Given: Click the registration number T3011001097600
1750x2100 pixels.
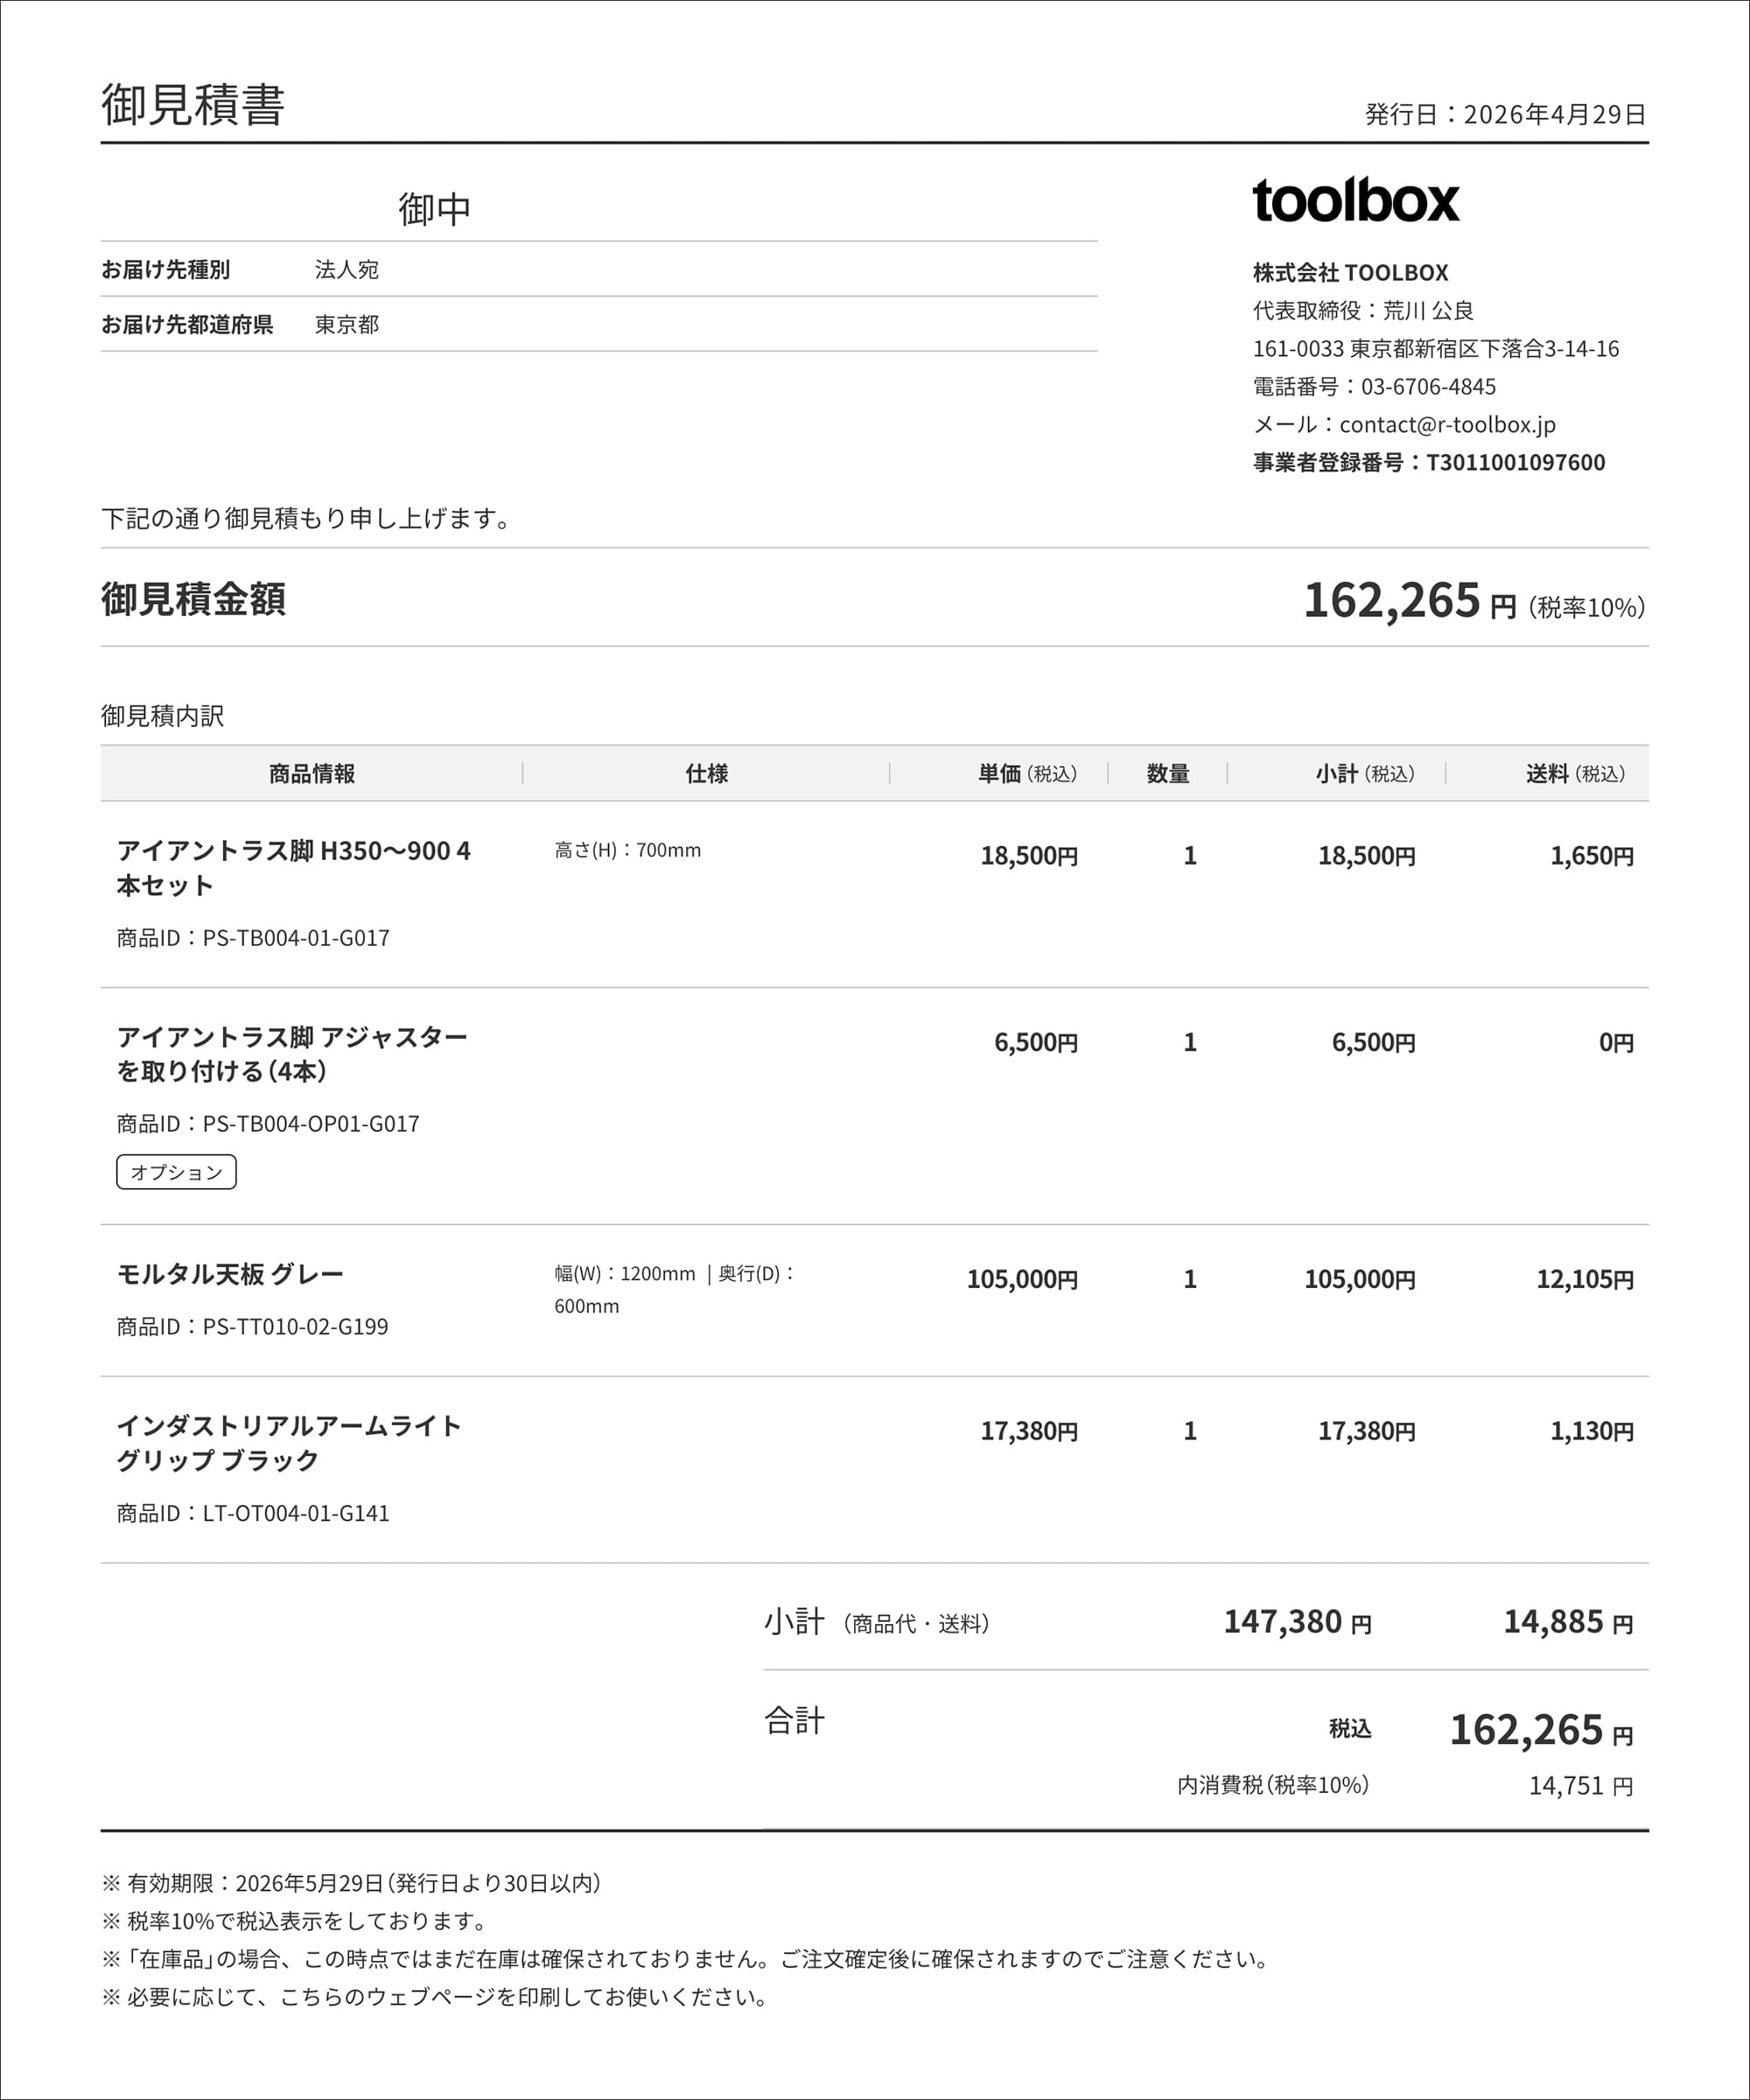Looking at the screenshot, I should point(1515,462).
